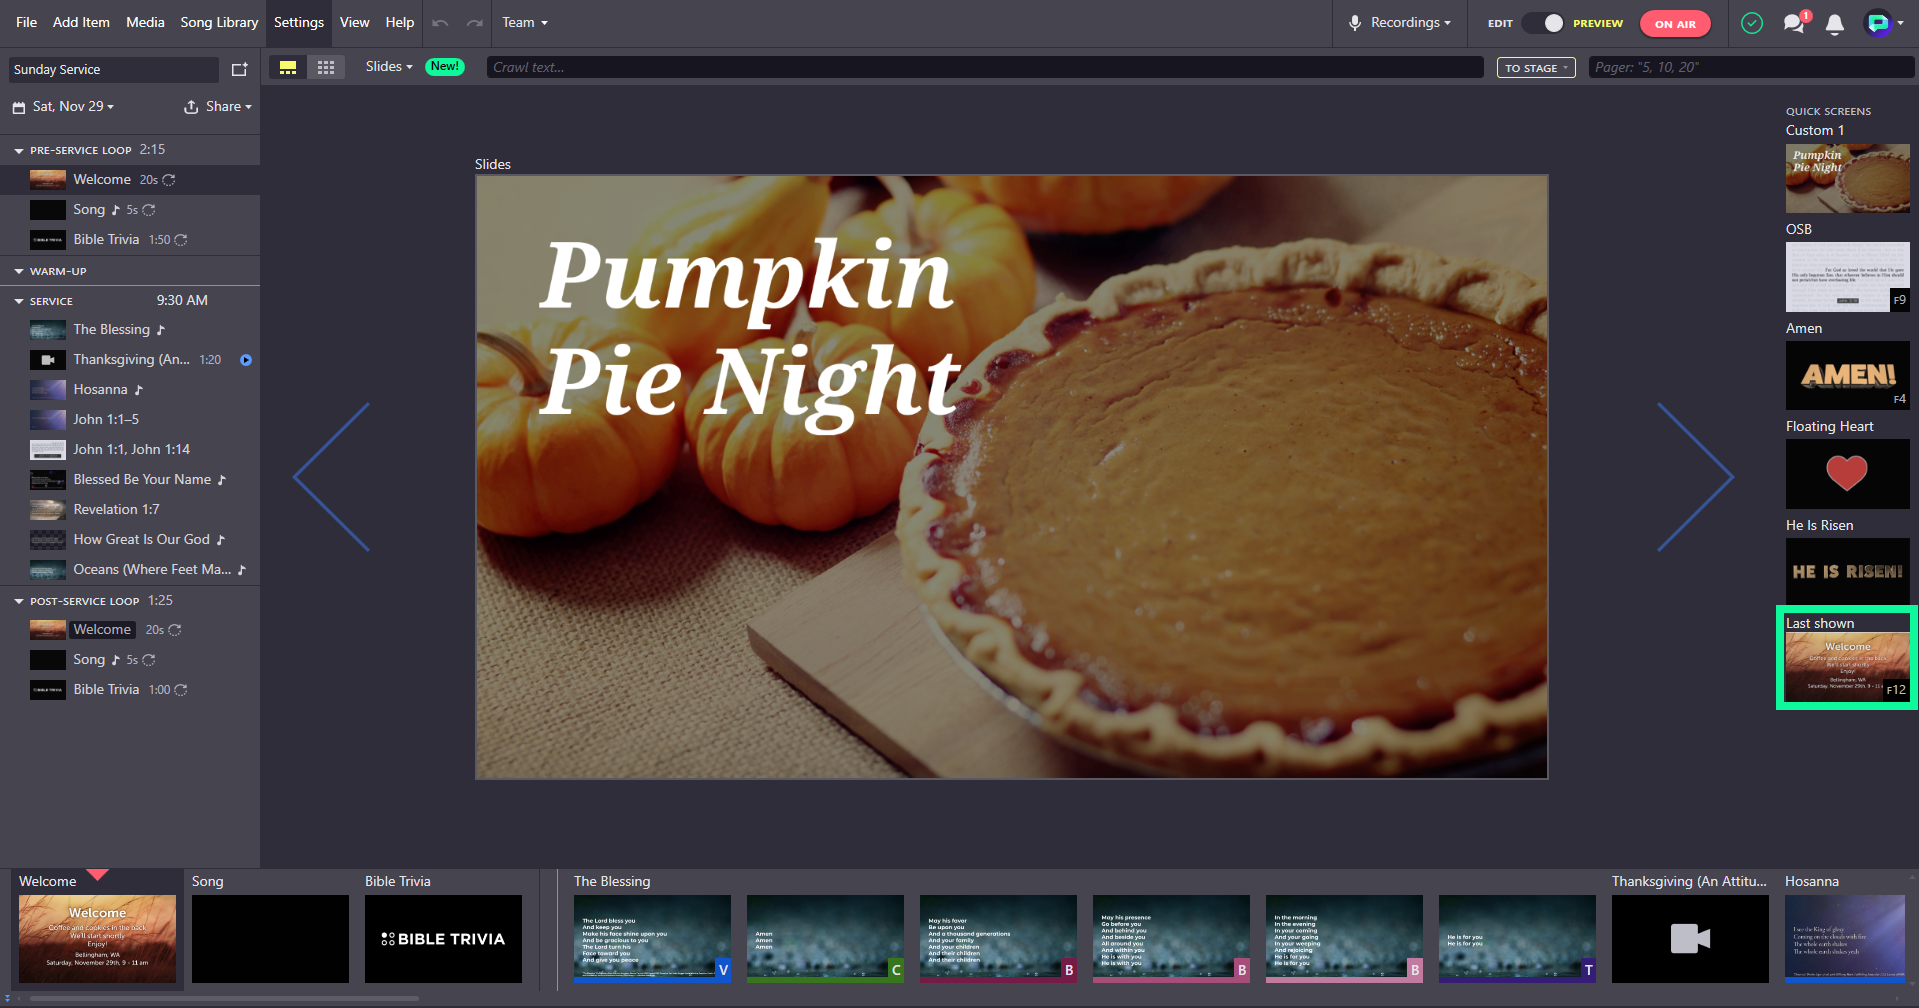Select The Blessing verse slide marked V
1919x1008 pixels.
coord(652,939)
